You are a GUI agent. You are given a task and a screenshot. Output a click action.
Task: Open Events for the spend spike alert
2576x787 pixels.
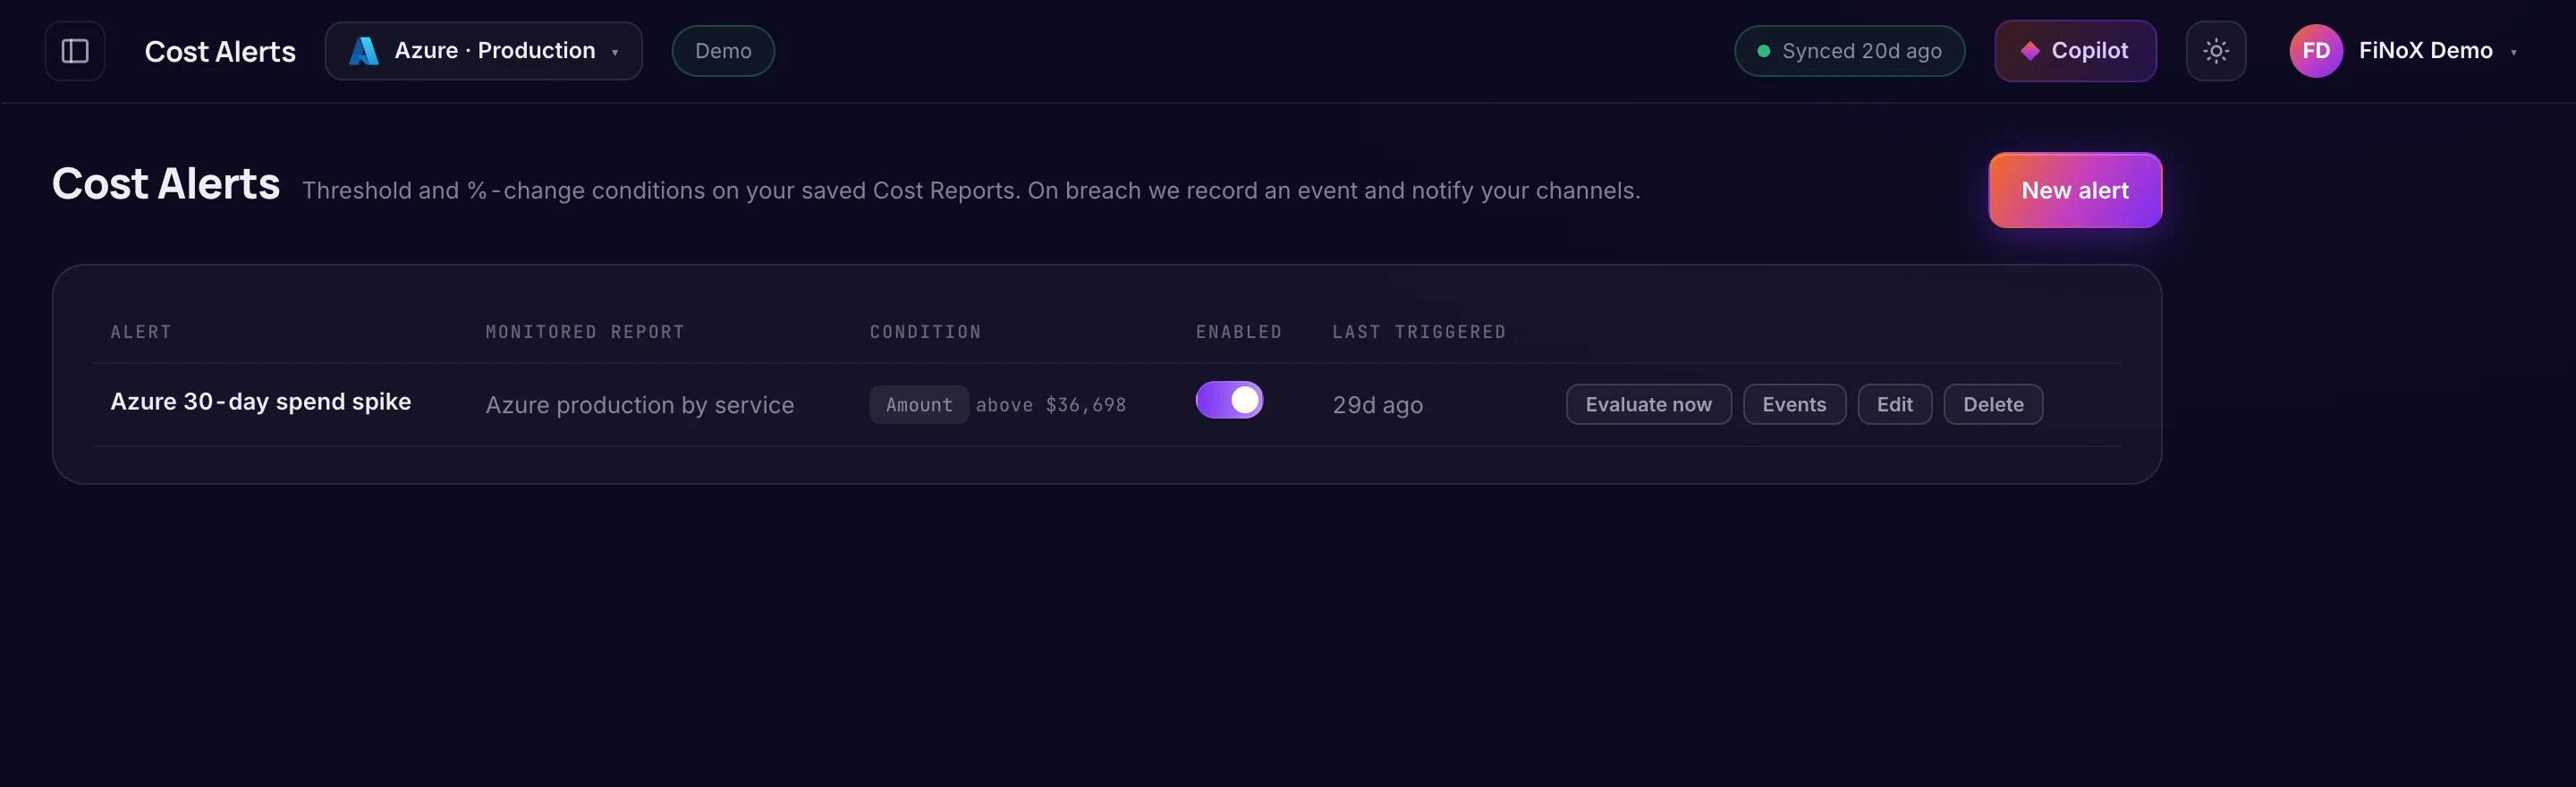1794,405
